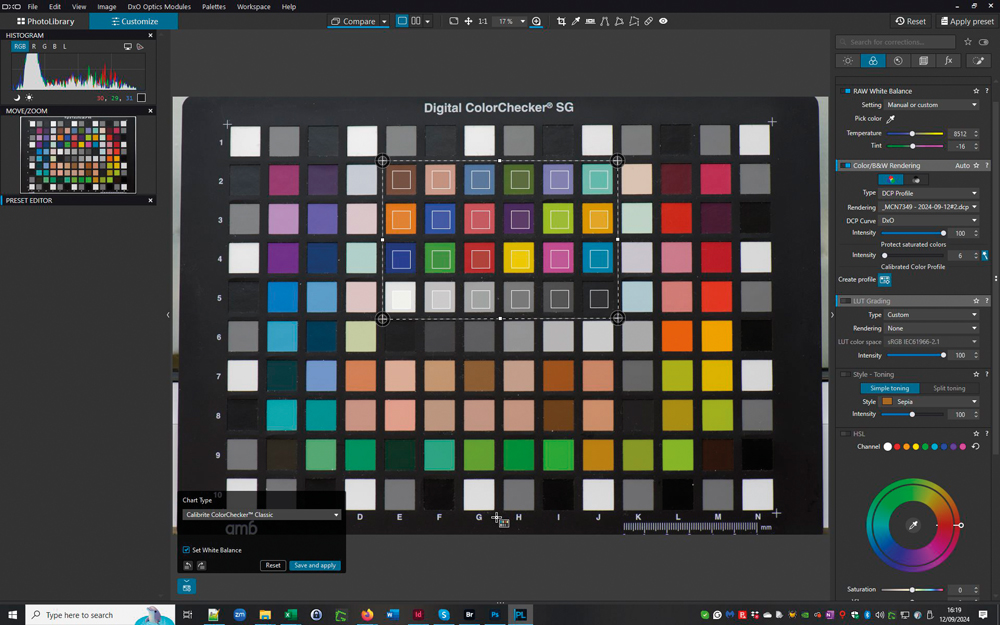The image size is (1000, 625).
Task: Adjust the Temperature slider handle
Action: pyautogui.click(x=912, y=133)
